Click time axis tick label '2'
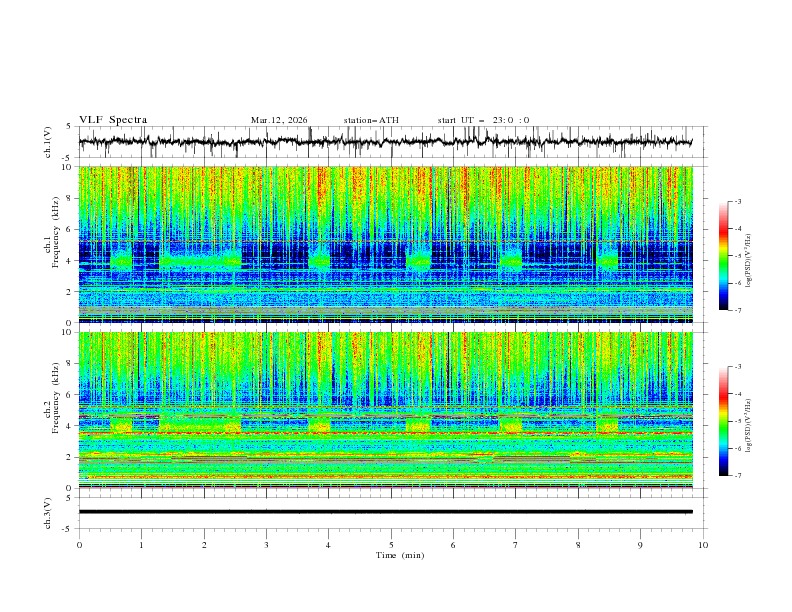Screen dimensions: 792x612 (204, 545)
